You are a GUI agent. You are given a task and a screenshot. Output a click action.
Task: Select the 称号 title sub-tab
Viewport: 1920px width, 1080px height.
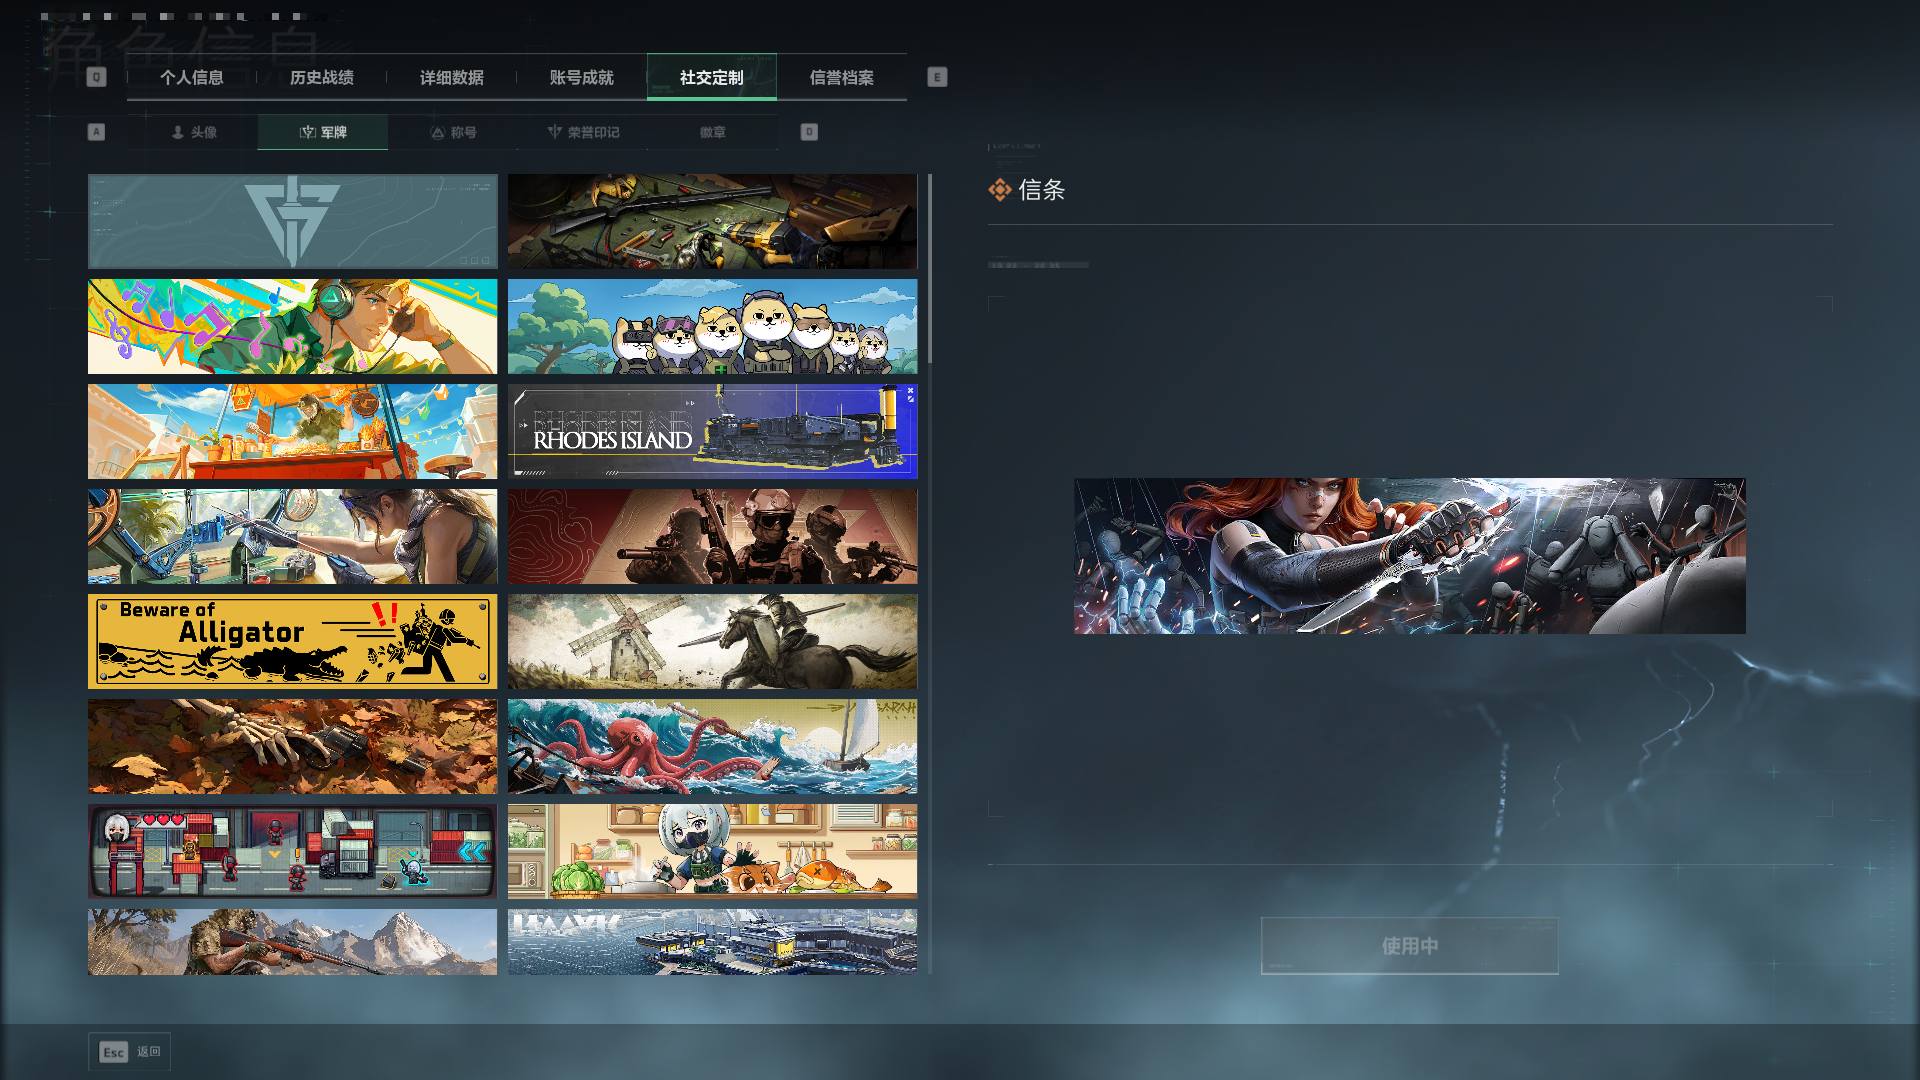click(x=453, y=132)
